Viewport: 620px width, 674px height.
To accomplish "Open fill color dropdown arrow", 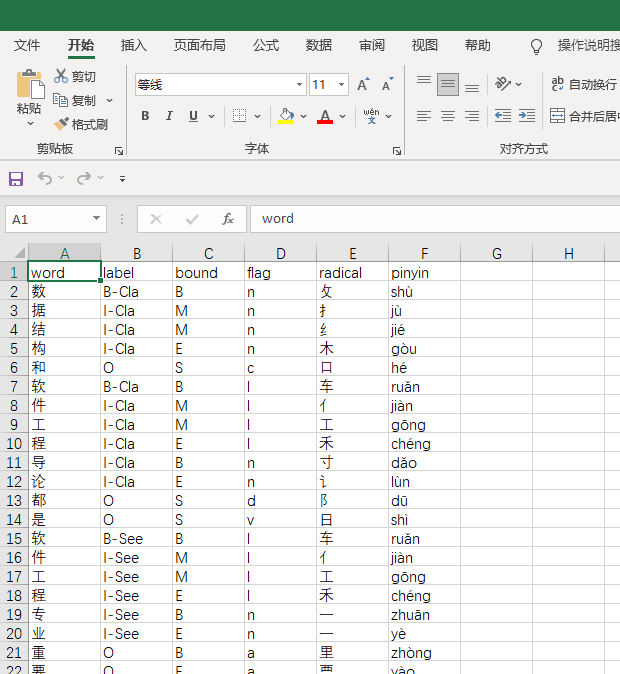I will [304, 116].
